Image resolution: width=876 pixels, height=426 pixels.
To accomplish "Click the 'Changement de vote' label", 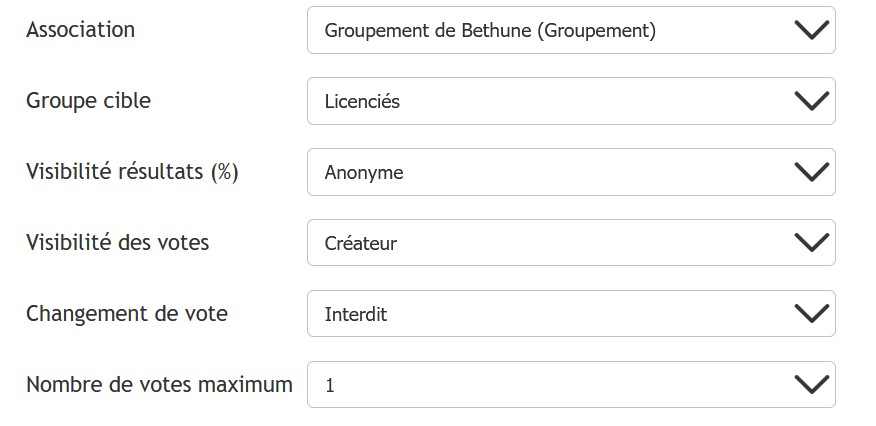I will (x=127, y=314).
